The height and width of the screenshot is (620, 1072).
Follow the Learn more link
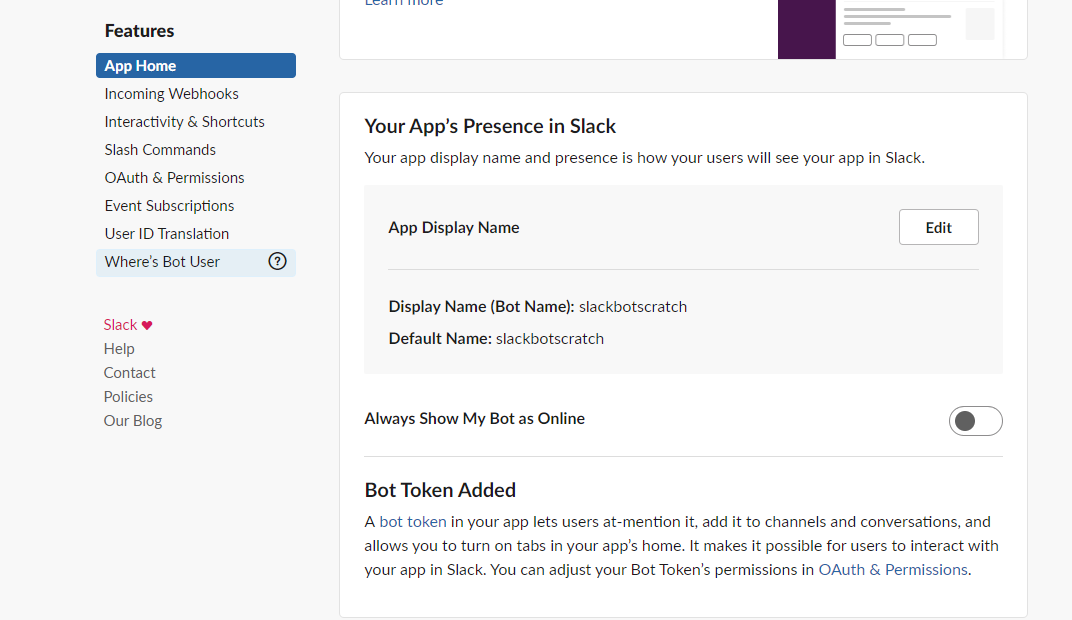(x=403, y=4)
